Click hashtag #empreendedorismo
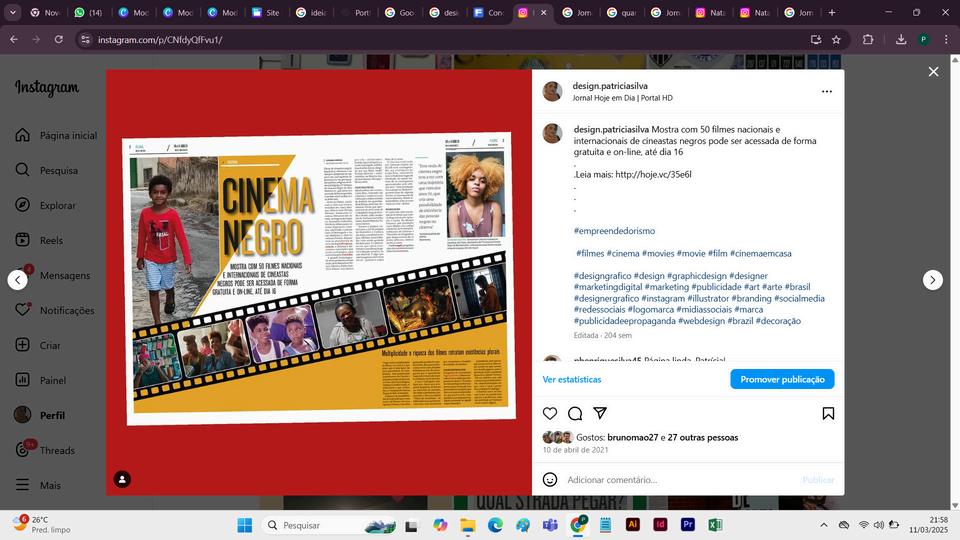The width and height of the screenshot is (960, 540). 614,231
